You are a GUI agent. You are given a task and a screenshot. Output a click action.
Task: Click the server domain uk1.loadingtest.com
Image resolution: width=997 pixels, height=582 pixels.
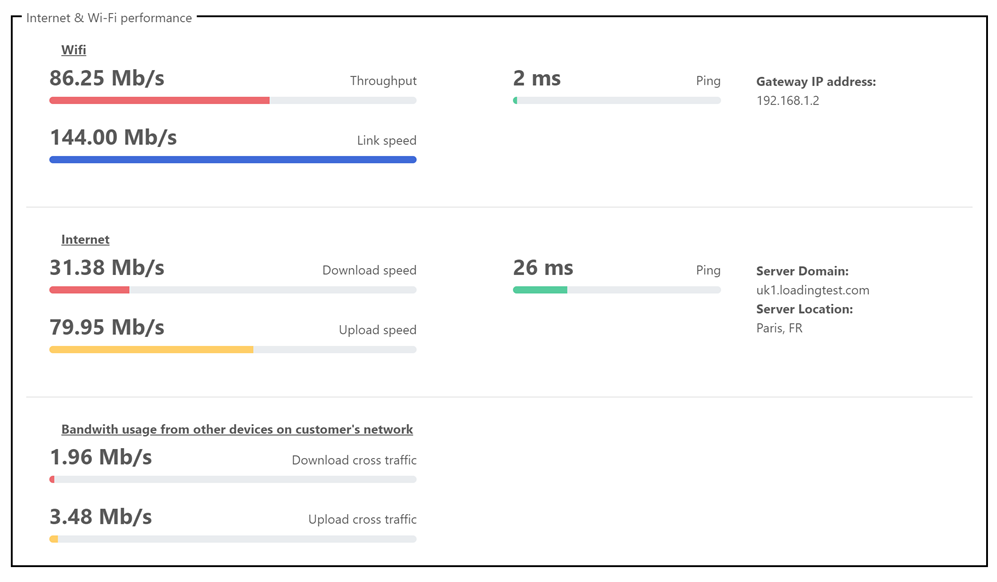[813, 290]
